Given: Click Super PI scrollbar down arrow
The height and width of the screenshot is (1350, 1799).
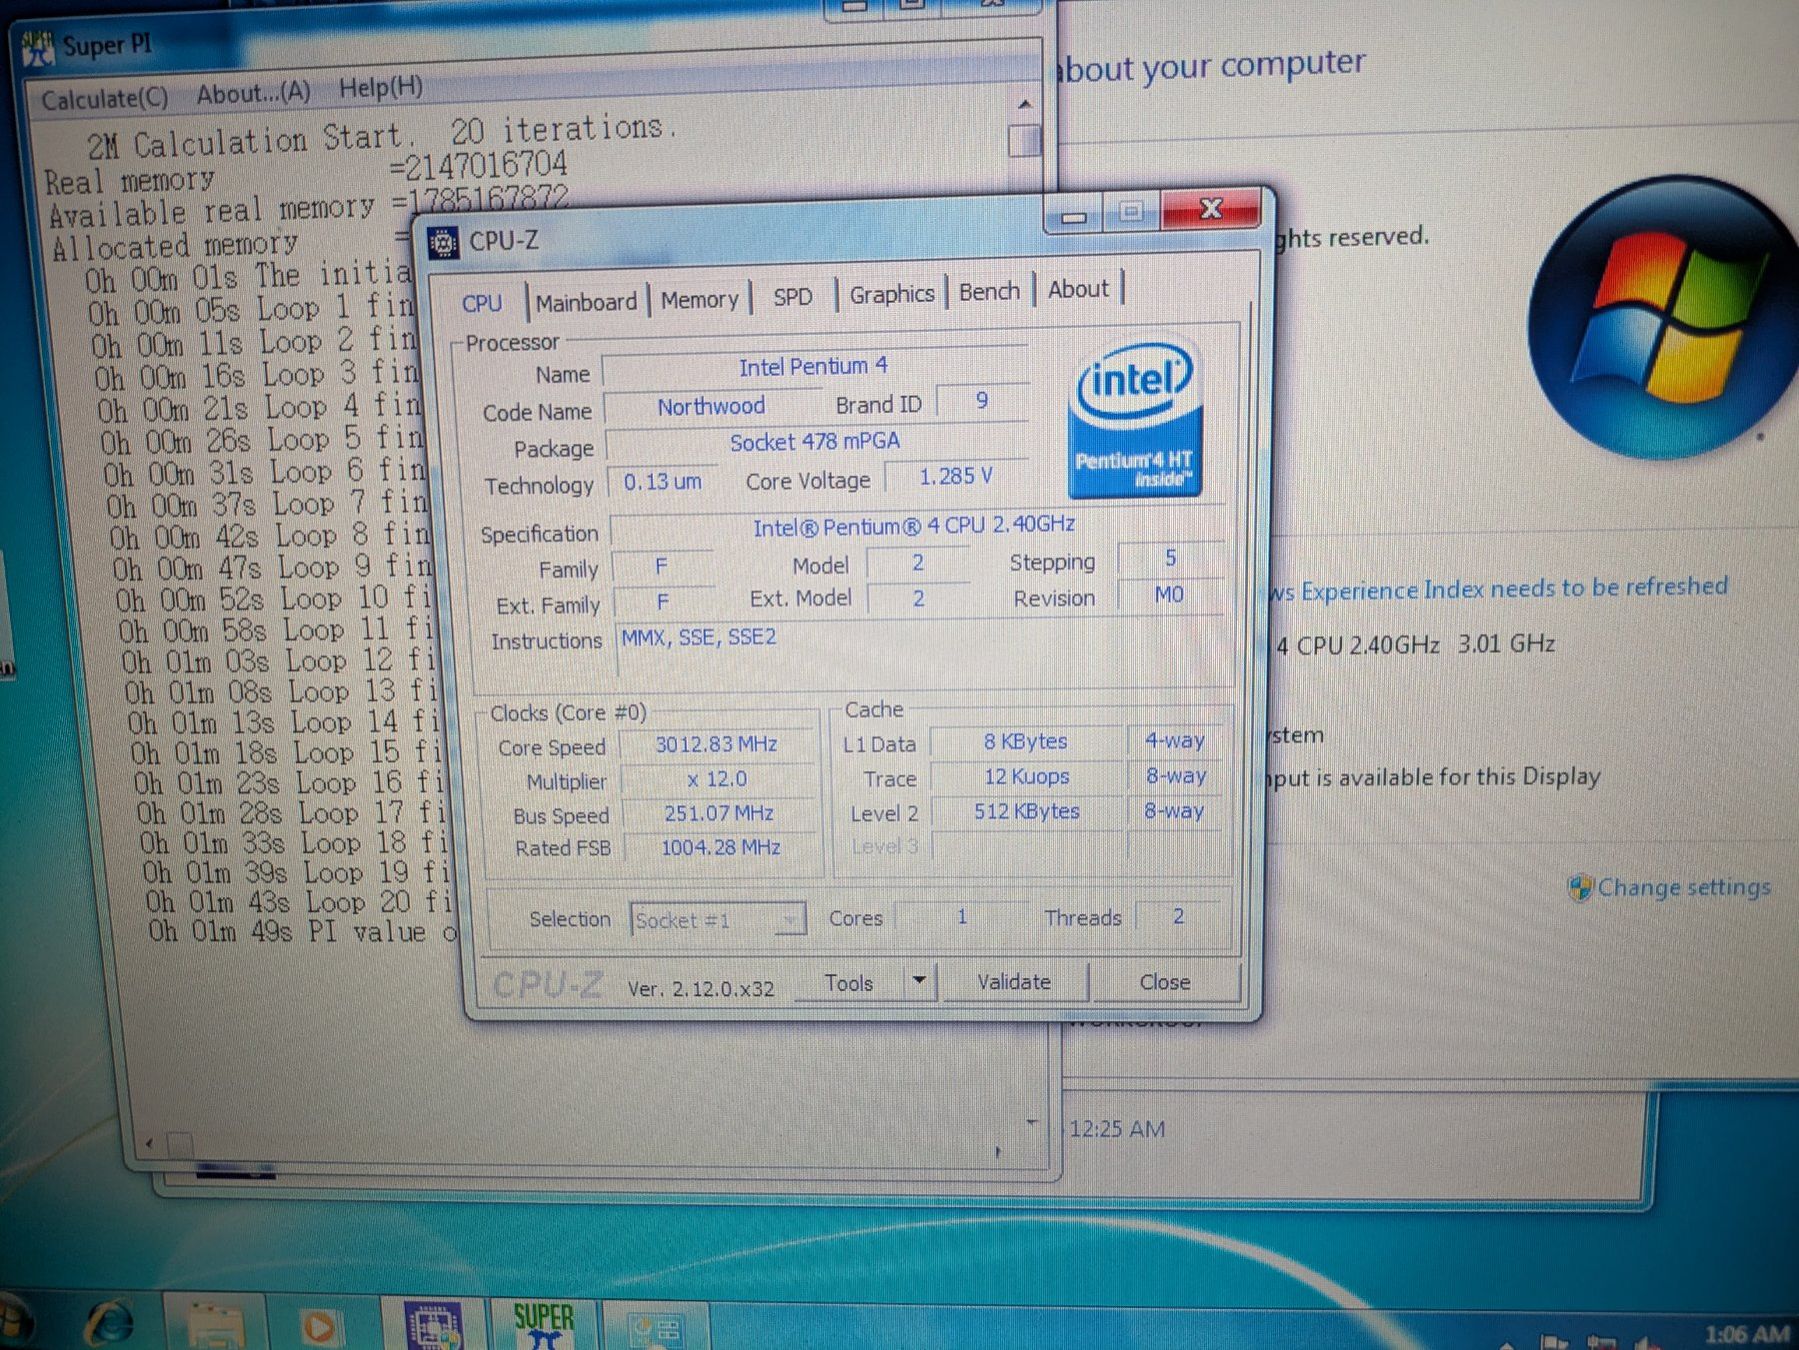Looking at the screenshot, I should tap(1031, 1123).
